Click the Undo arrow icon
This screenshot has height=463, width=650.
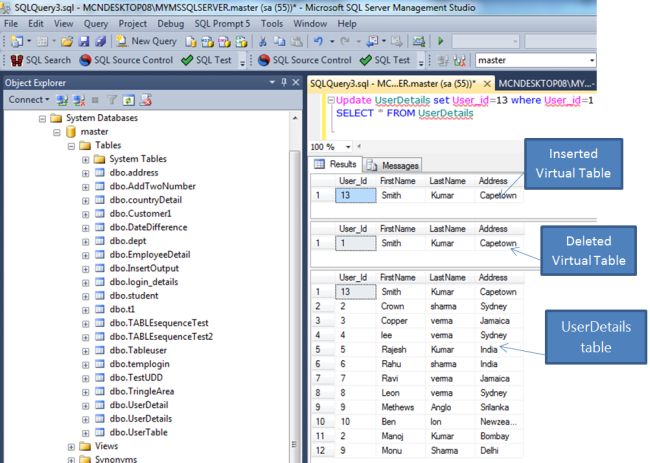click(317, 41)
